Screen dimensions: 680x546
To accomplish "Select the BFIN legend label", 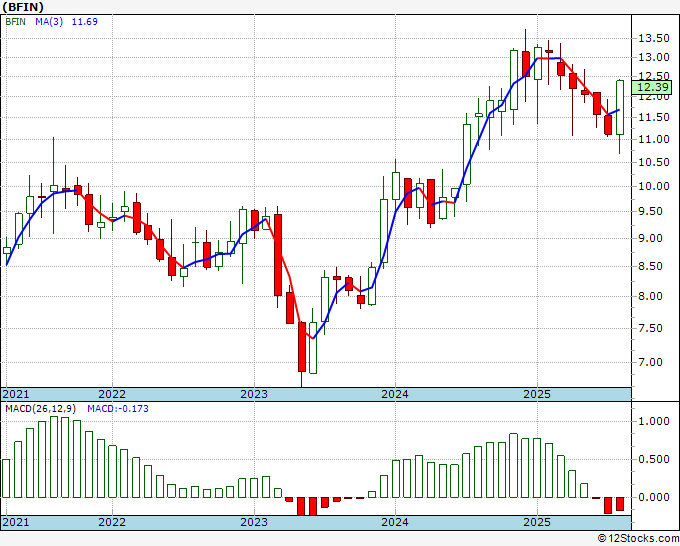I will (x=16, y=22).
